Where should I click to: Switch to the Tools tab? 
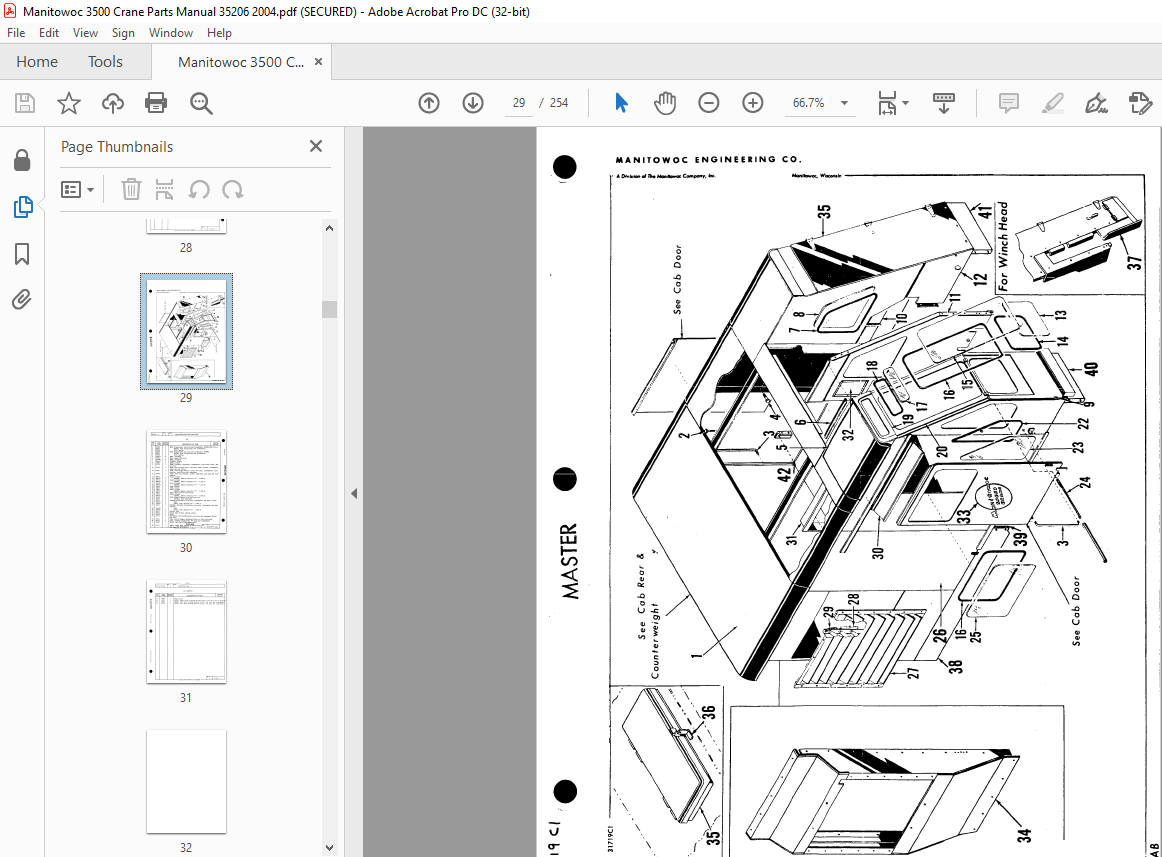click(105, 62)
